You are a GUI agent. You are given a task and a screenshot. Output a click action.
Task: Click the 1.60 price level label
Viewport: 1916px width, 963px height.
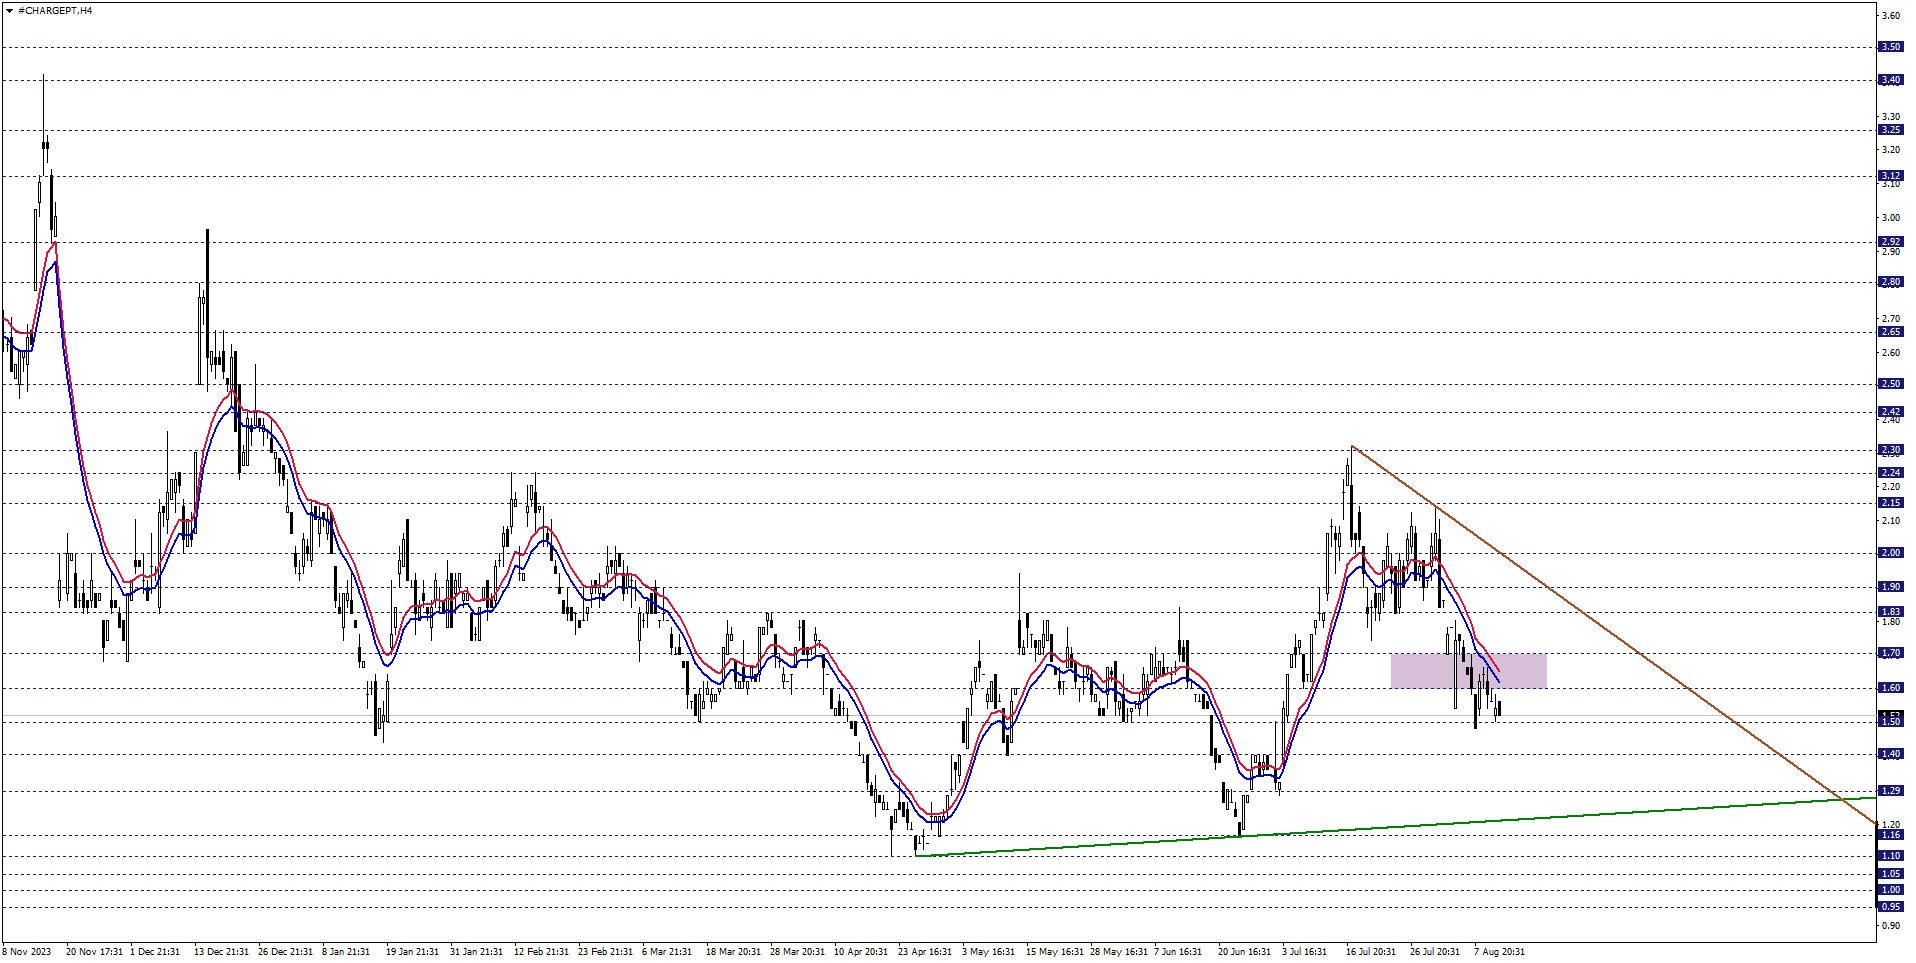click(x=1891, y=688)
